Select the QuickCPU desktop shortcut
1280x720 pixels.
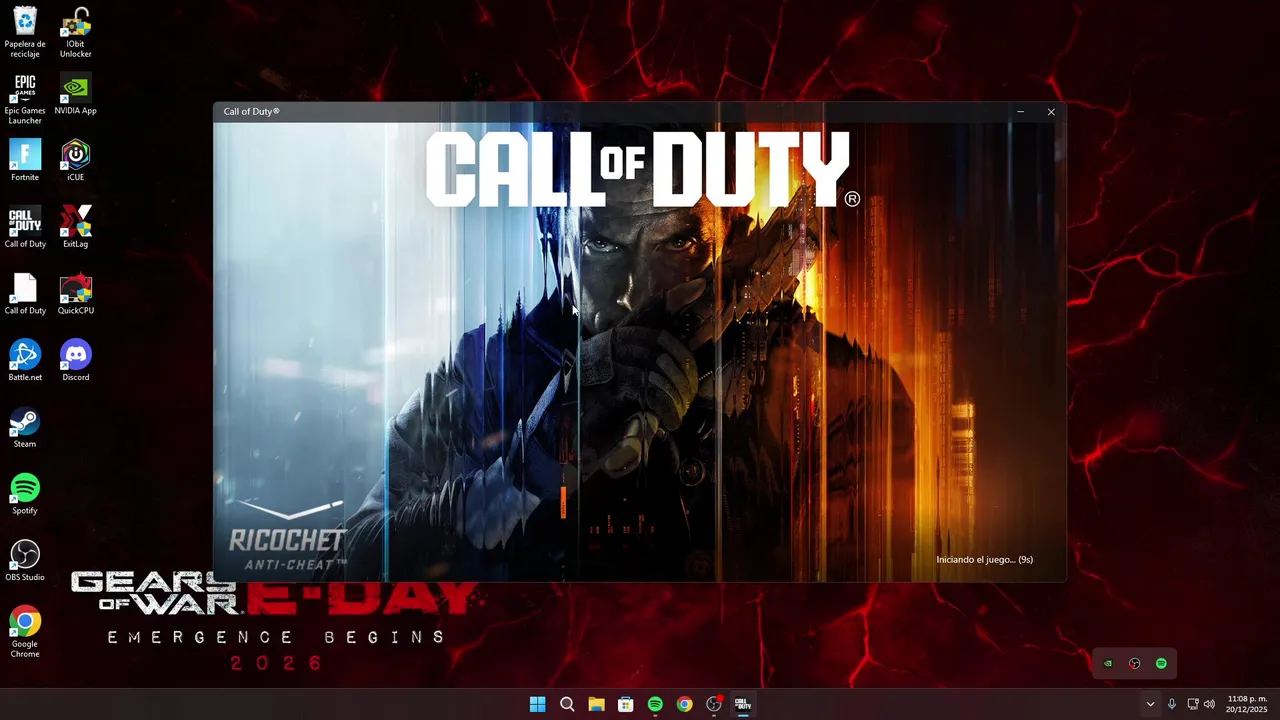coord(76,293)
